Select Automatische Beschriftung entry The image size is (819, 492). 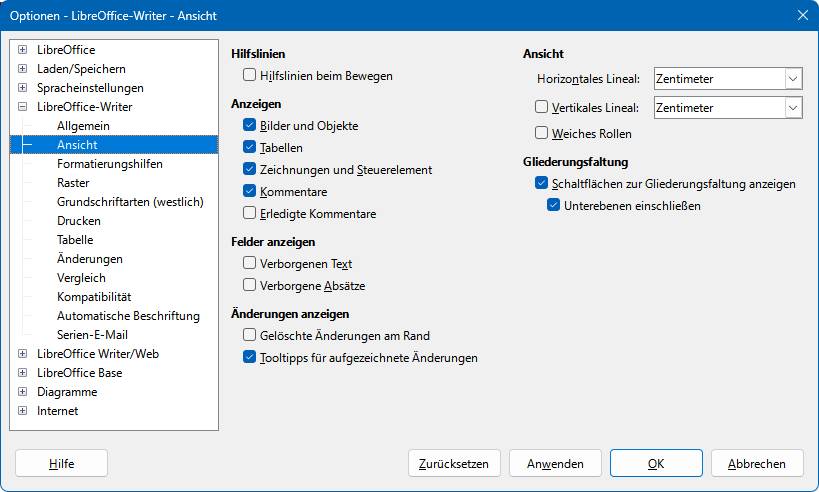tap(128, 315)
